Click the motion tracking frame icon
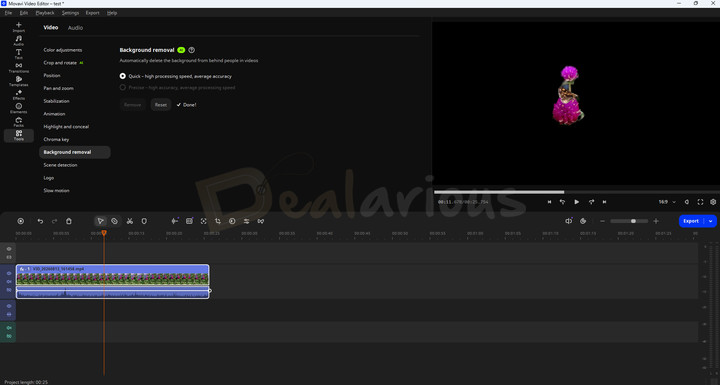The height and width of the screenshot is (385, 720). (x=203, y=221)
